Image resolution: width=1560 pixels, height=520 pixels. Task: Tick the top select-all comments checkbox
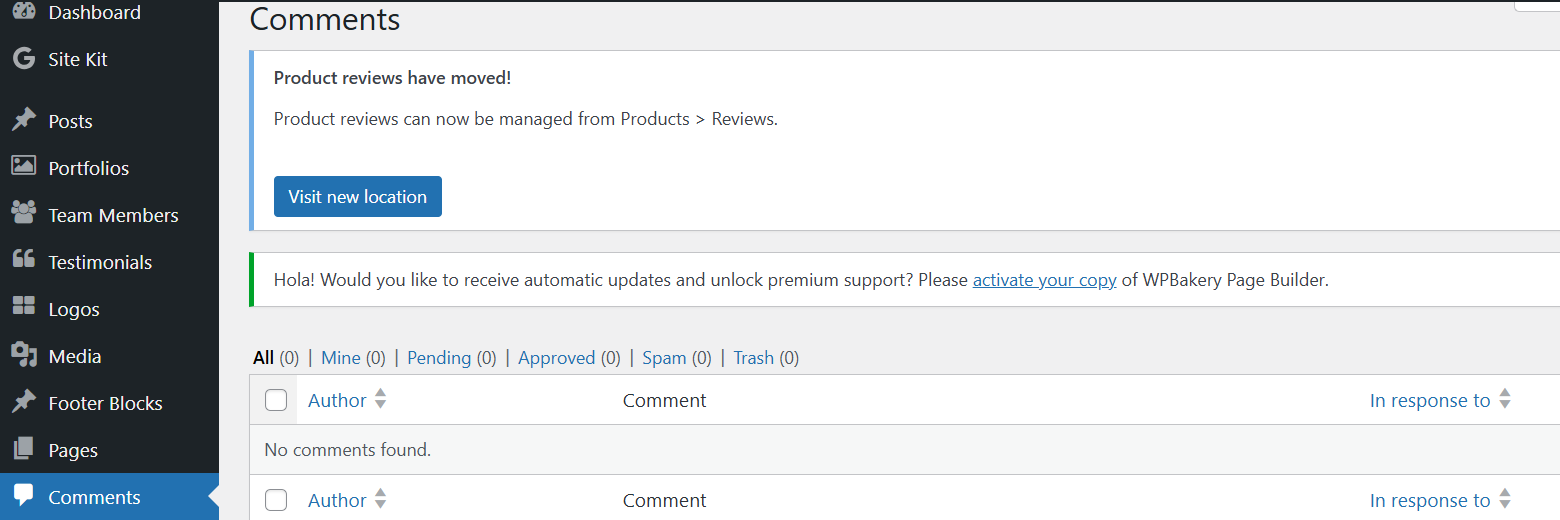click(x=276, y=400)
